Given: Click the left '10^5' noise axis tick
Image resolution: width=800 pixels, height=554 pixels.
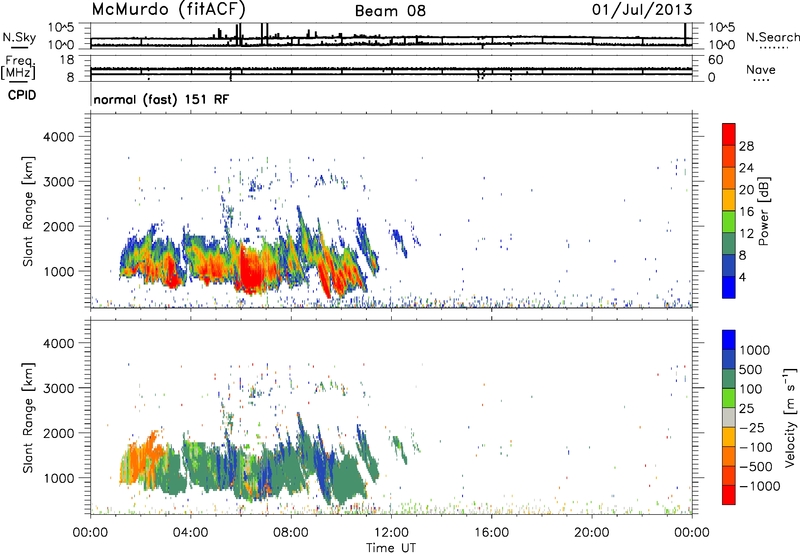Looking at the screenshot, I should coord(61,27).
